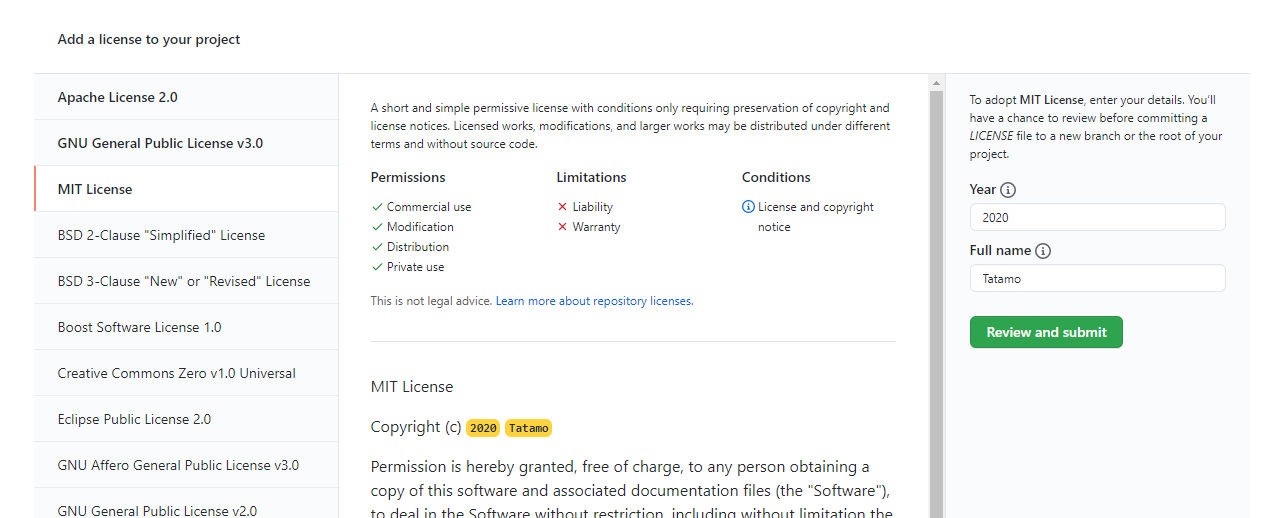Open Learn more about repository licenses link
The height and width of the screenshot is (518, 1277).
coord(594,301)
